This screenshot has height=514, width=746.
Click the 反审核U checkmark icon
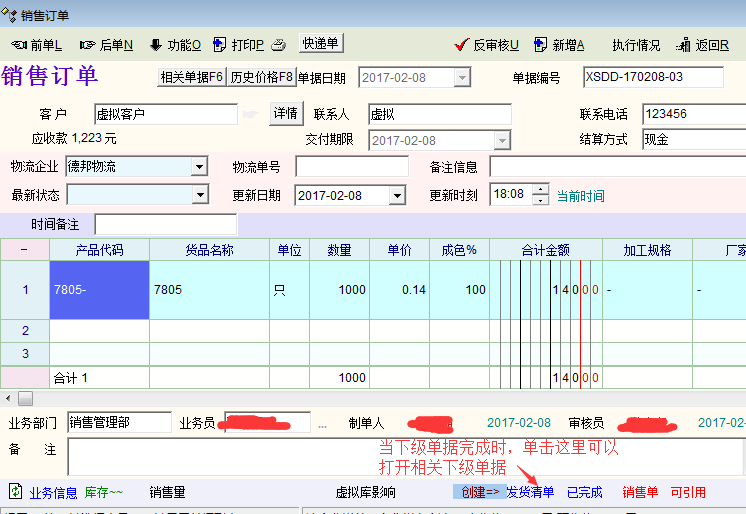point(461,45)
